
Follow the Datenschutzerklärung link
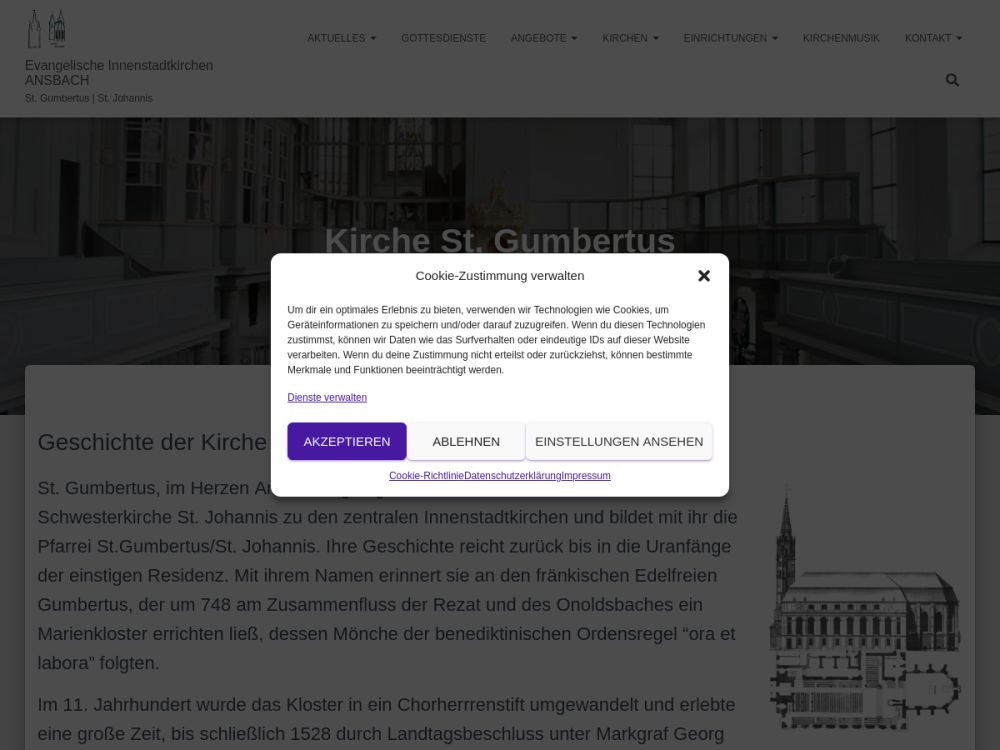tap(512, 476)
